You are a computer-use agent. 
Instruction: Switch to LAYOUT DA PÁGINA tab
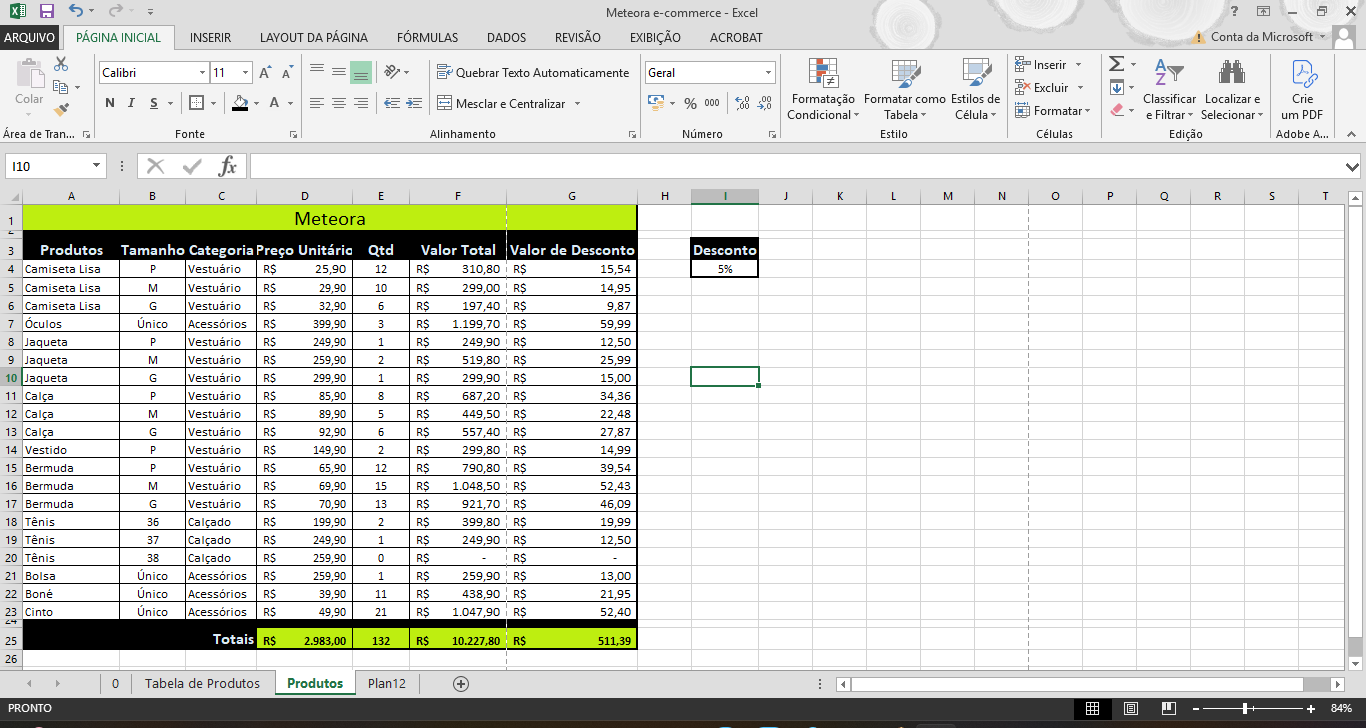314,38
